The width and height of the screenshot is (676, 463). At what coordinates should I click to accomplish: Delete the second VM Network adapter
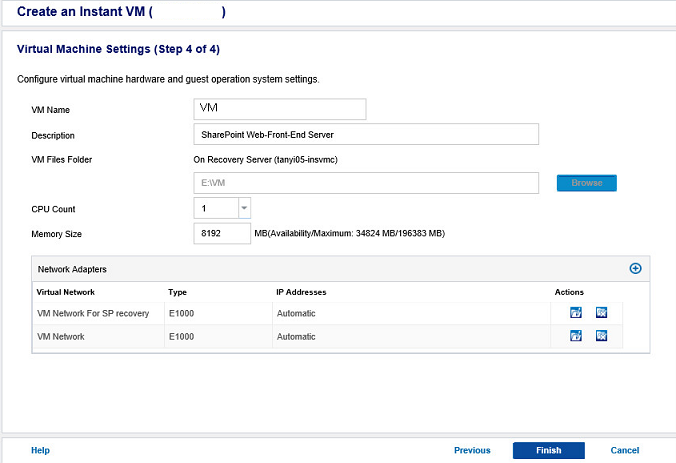click(602, 336)
